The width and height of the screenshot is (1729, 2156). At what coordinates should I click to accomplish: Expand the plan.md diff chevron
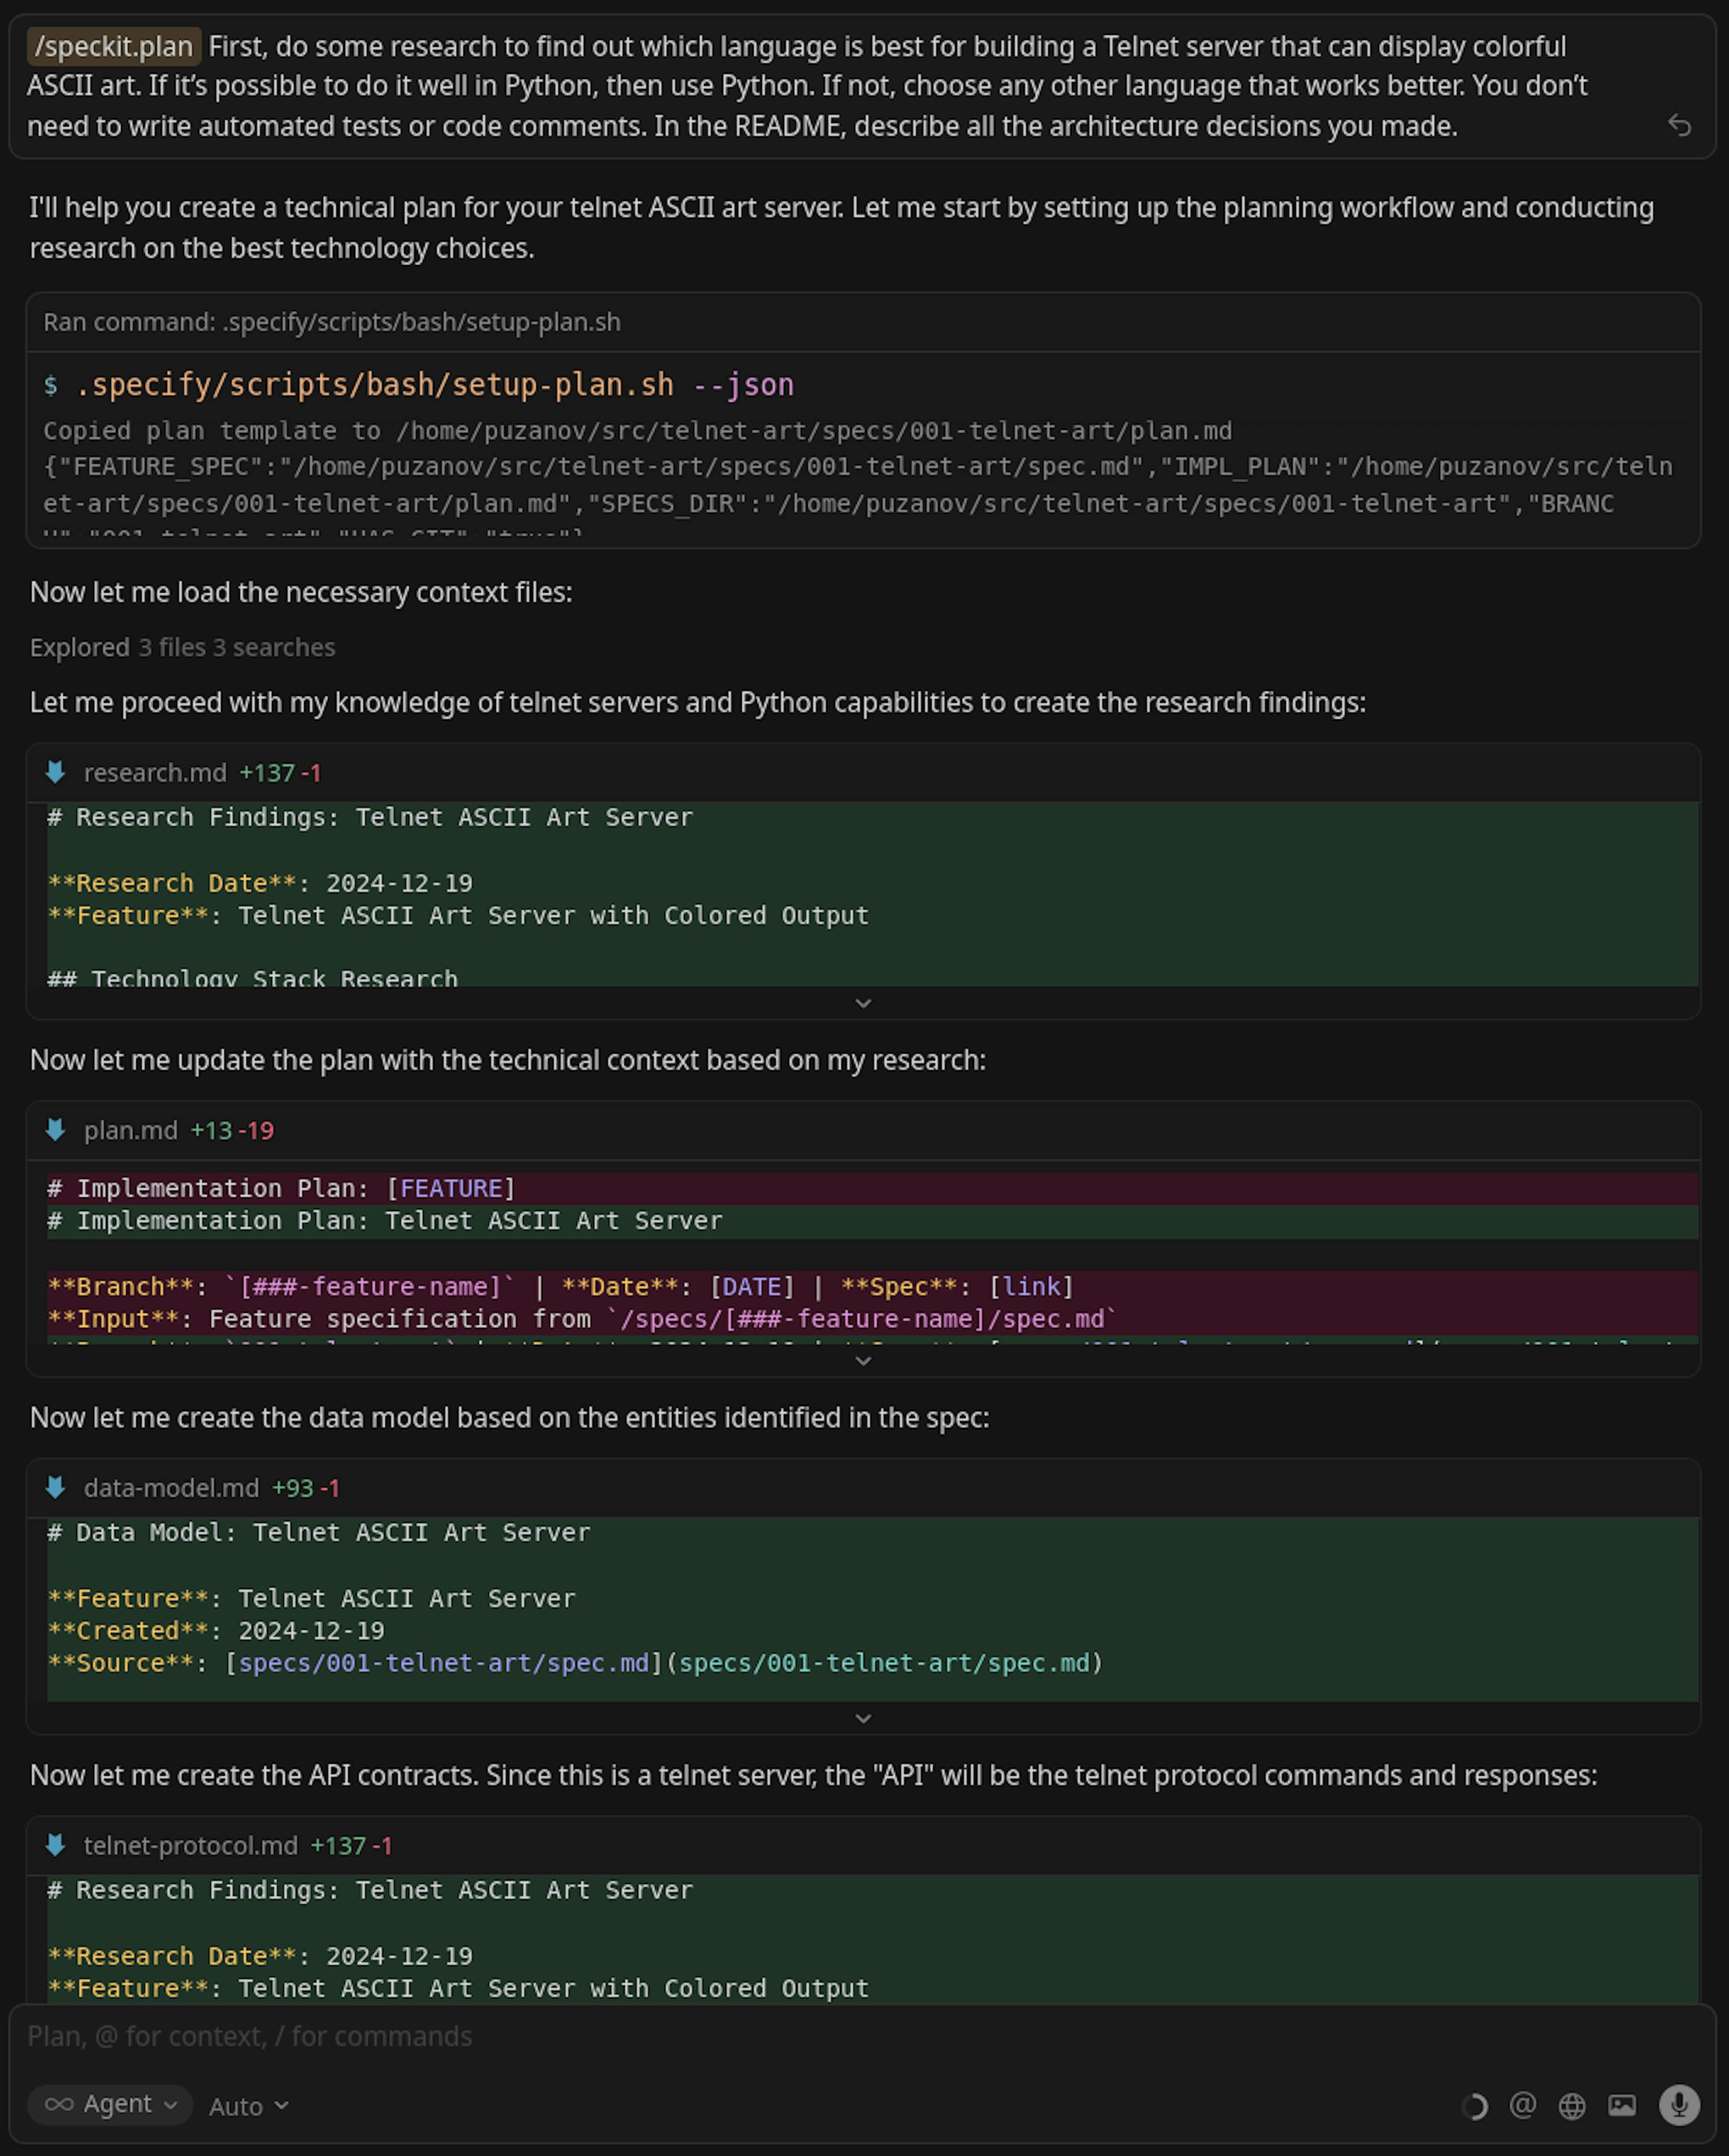point(863,1361)
